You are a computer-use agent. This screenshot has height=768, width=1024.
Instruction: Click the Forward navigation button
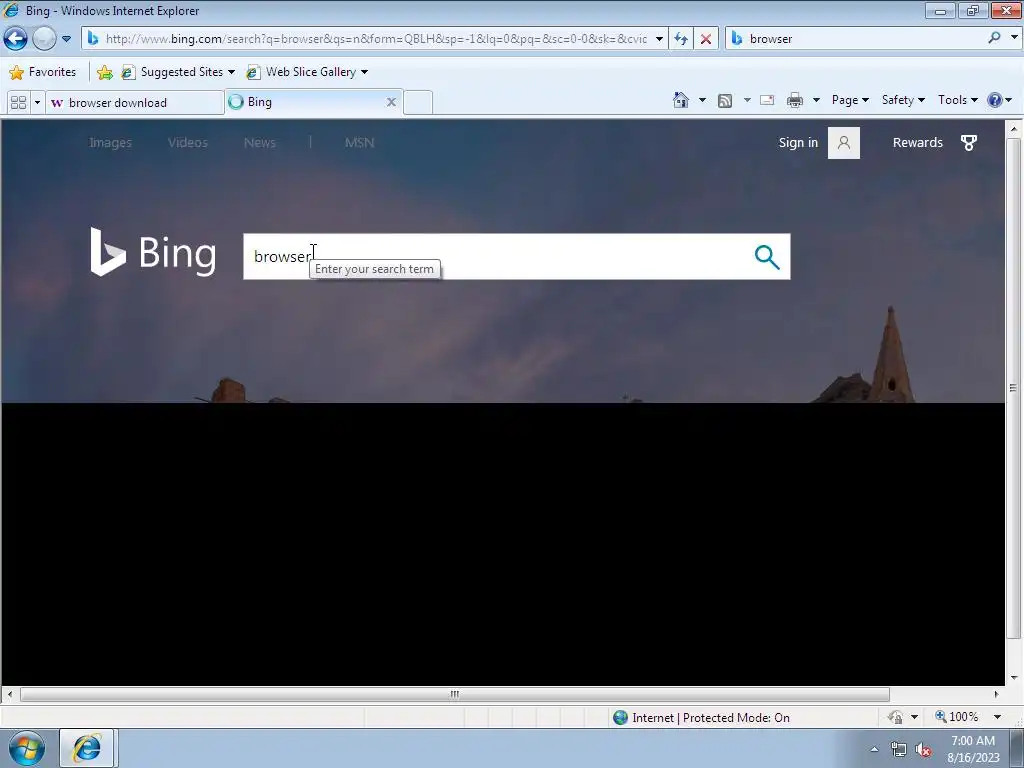[x=44, y=39]
